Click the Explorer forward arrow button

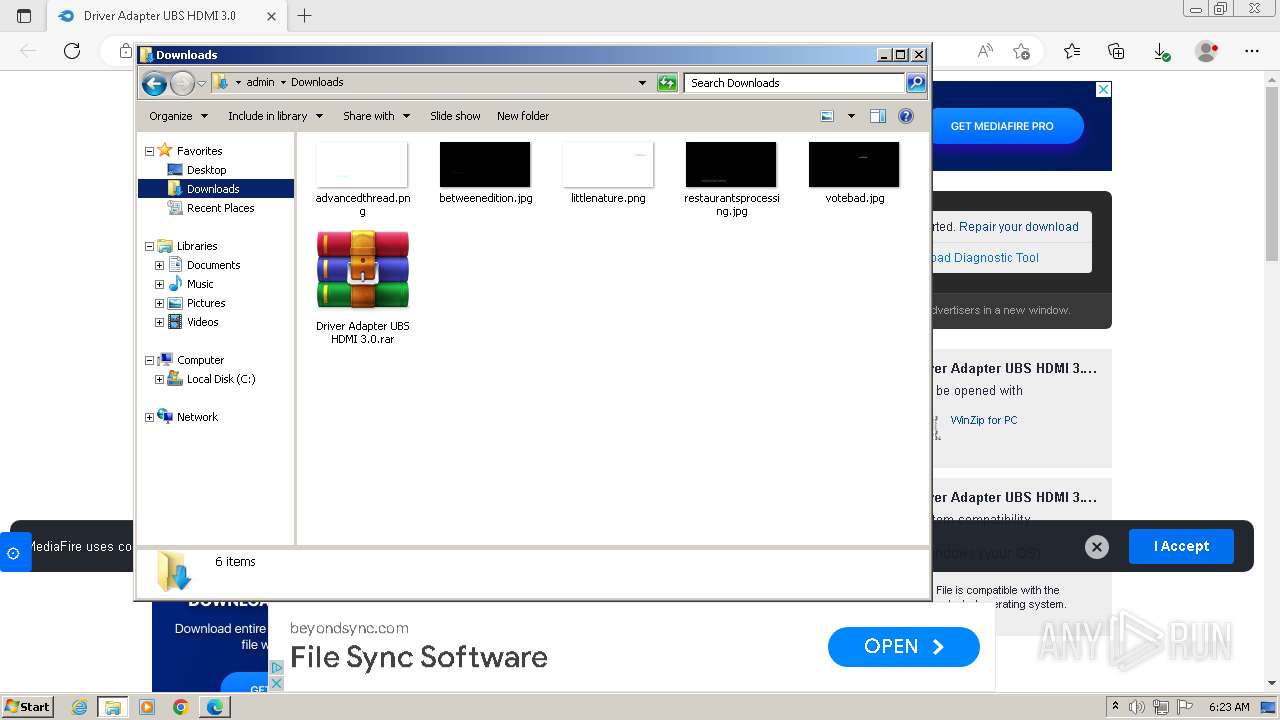click(182, 83)
